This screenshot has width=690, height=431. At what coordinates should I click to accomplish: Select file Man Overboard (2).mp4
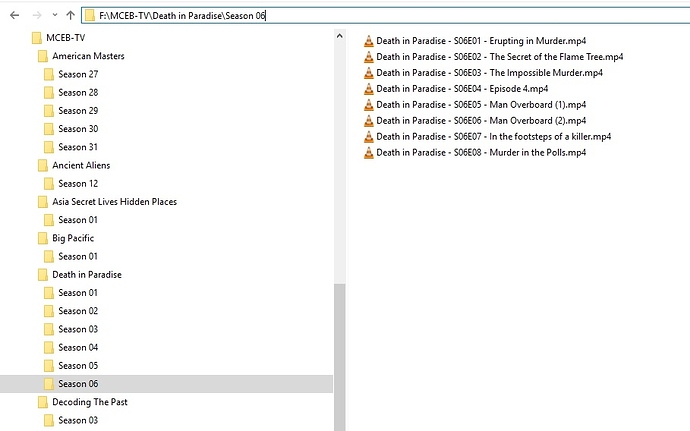(481, 121)
